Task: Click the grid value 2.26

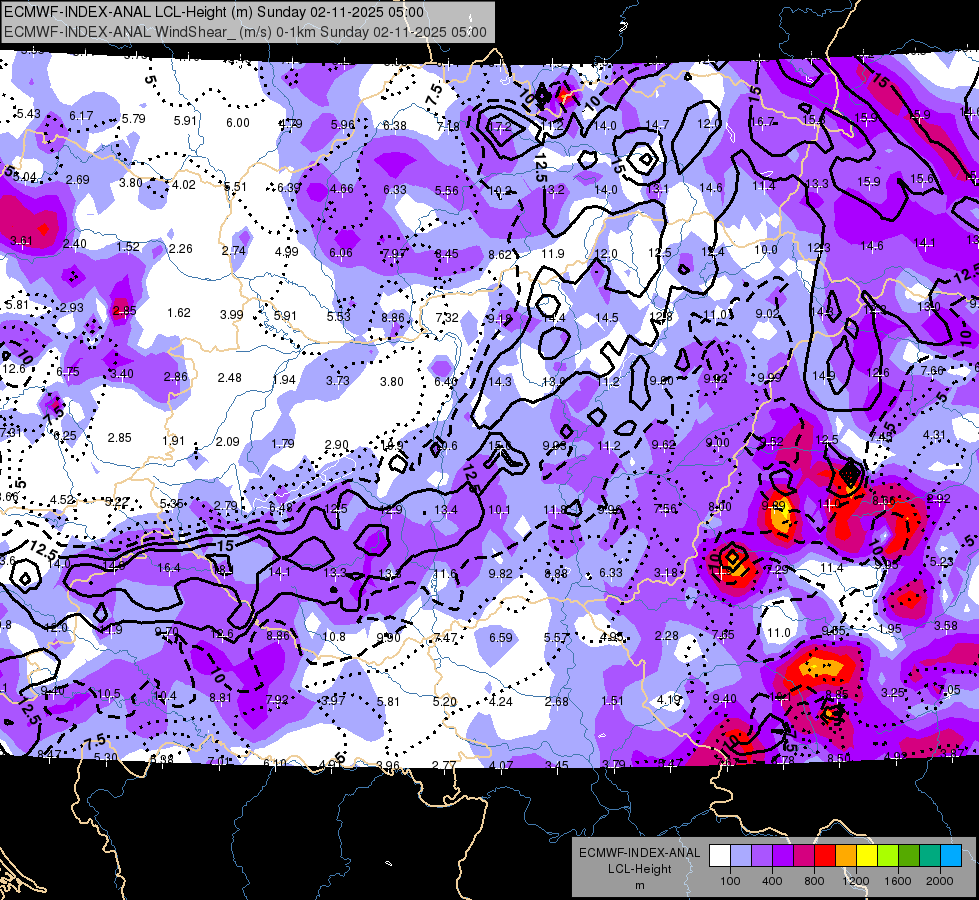Action: [181, 249]
